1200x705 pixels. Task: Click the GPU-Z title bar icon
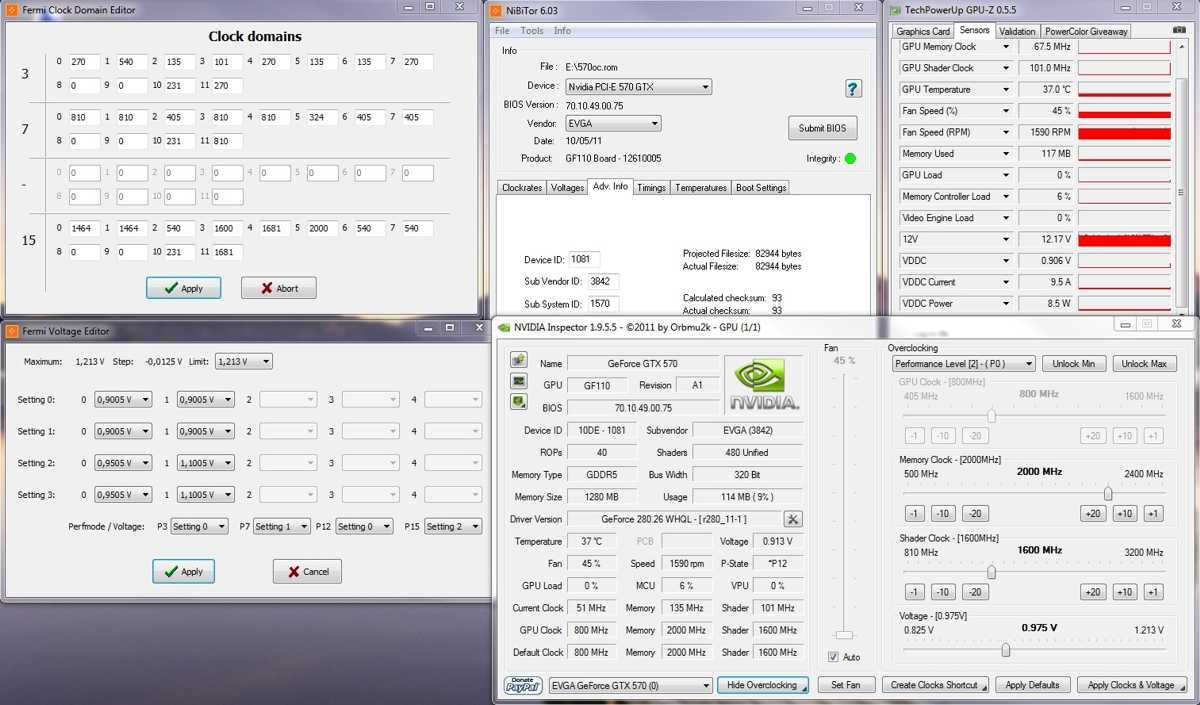896,10
